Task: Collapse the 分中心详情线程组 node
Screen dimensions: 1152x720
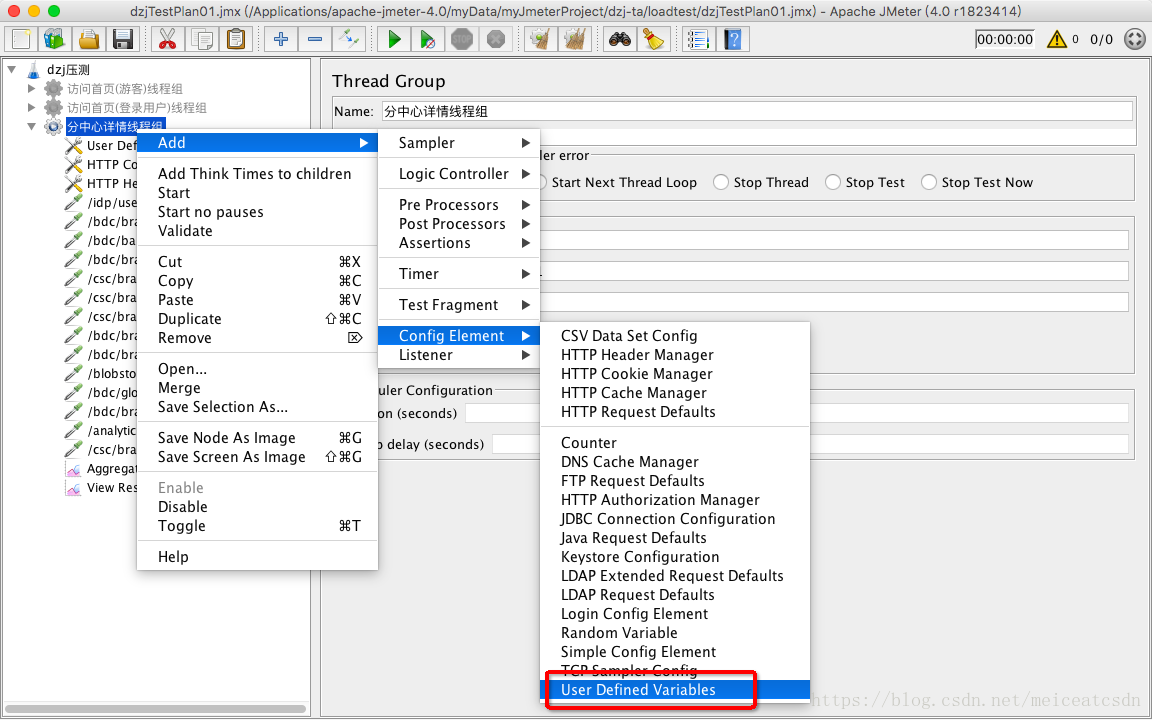Action: (x=31, y=126)
